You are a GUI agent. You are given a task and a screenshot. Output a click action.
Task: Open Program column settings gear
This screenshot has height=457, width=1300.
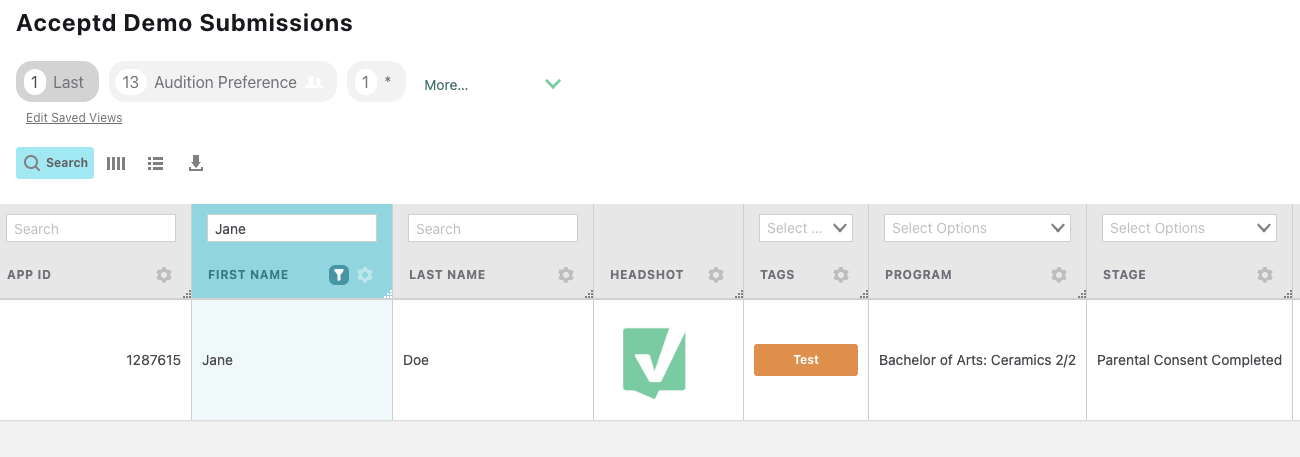coord(1059,275)
